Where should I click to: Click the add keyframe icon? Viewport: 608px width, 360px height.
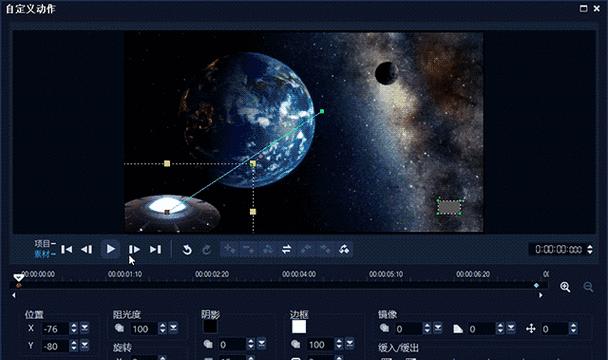point(230,249)
